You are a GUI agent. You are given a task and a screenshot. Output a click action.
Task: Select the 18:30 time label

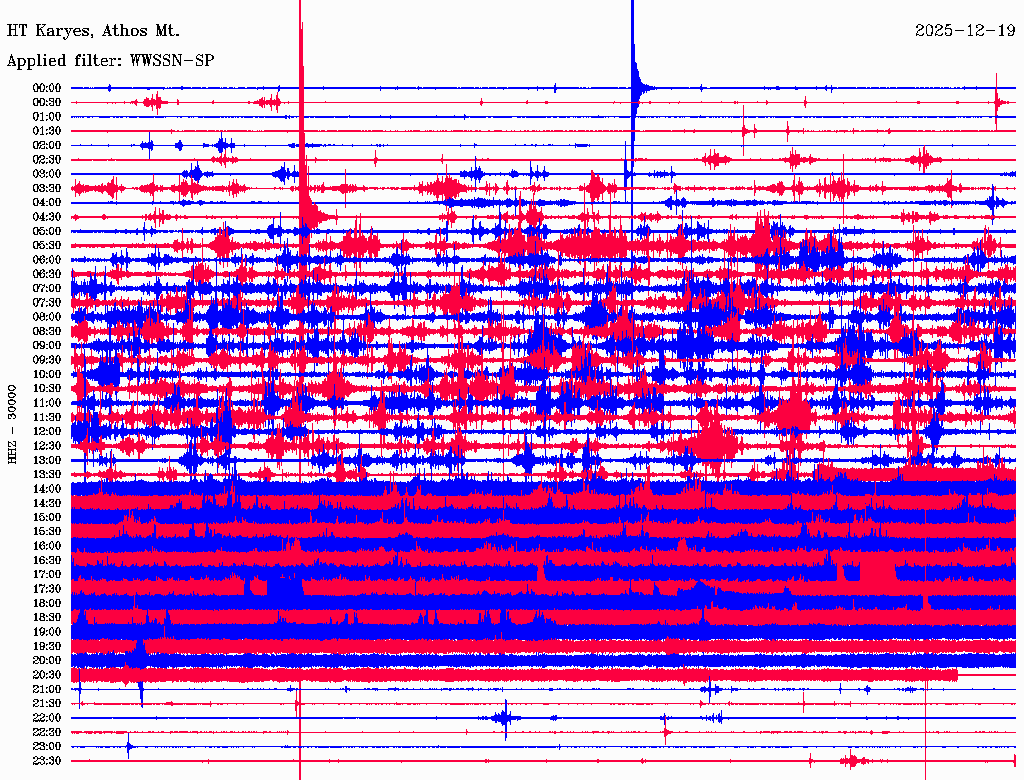pyautogui.click(x=46, y=618)
